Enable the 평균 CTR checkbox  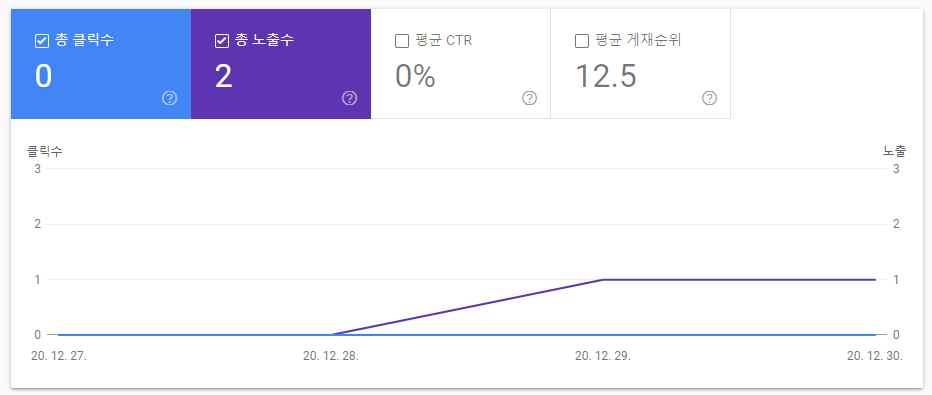pos(402,41)
